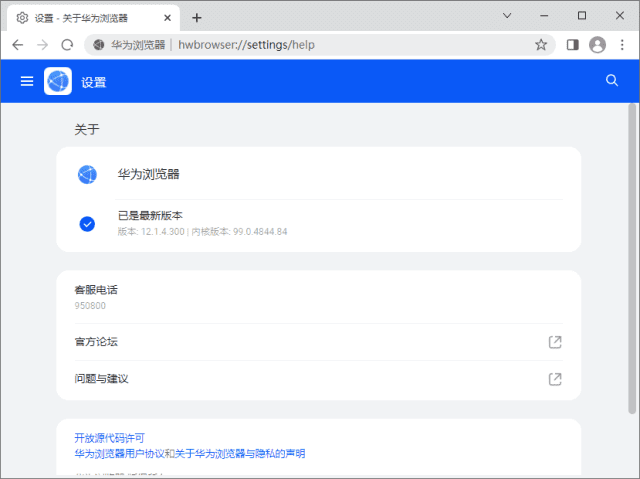Open the browser three-dot menu
640x479 pixels.
[623, 45]
